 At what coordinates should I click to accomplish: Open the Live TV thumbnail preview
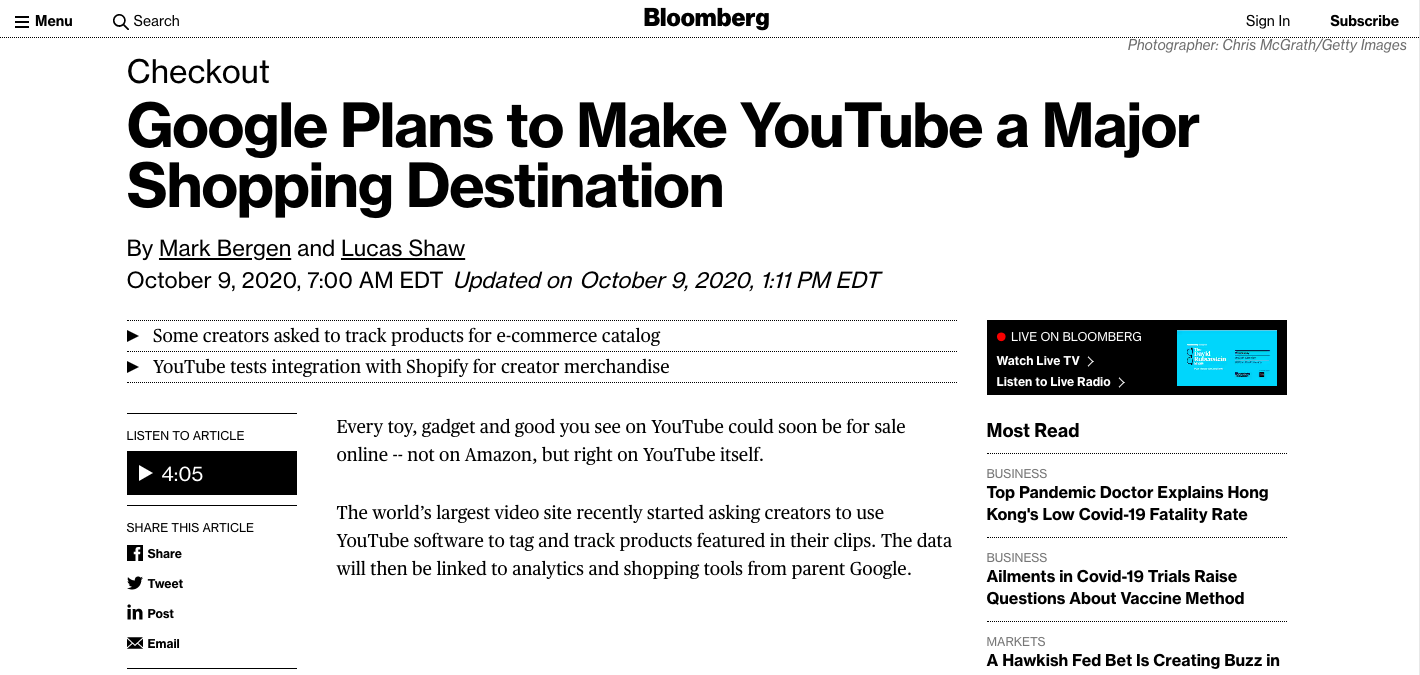coord(1227,358)
